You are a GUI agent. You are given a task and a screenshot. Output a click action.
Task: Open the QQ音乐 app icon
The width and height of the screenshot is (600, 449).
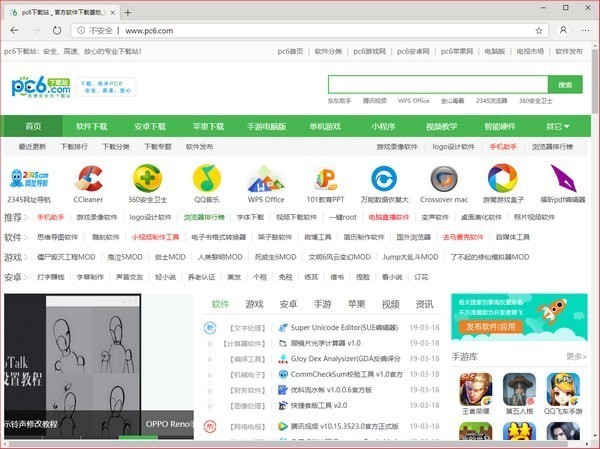[207, 179]
